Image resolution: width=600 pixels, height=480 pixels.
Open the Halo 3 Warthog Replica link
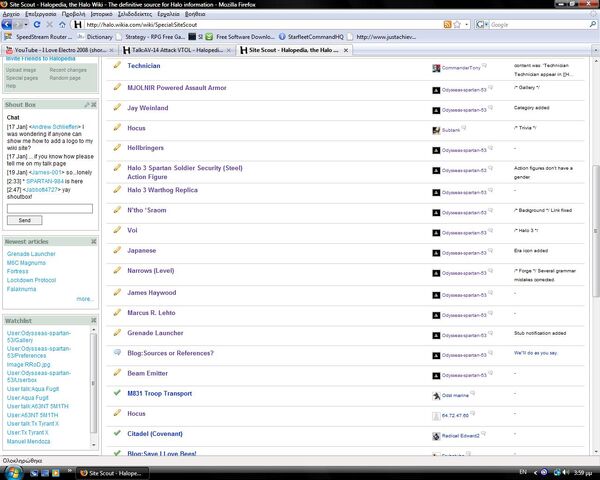163,190
